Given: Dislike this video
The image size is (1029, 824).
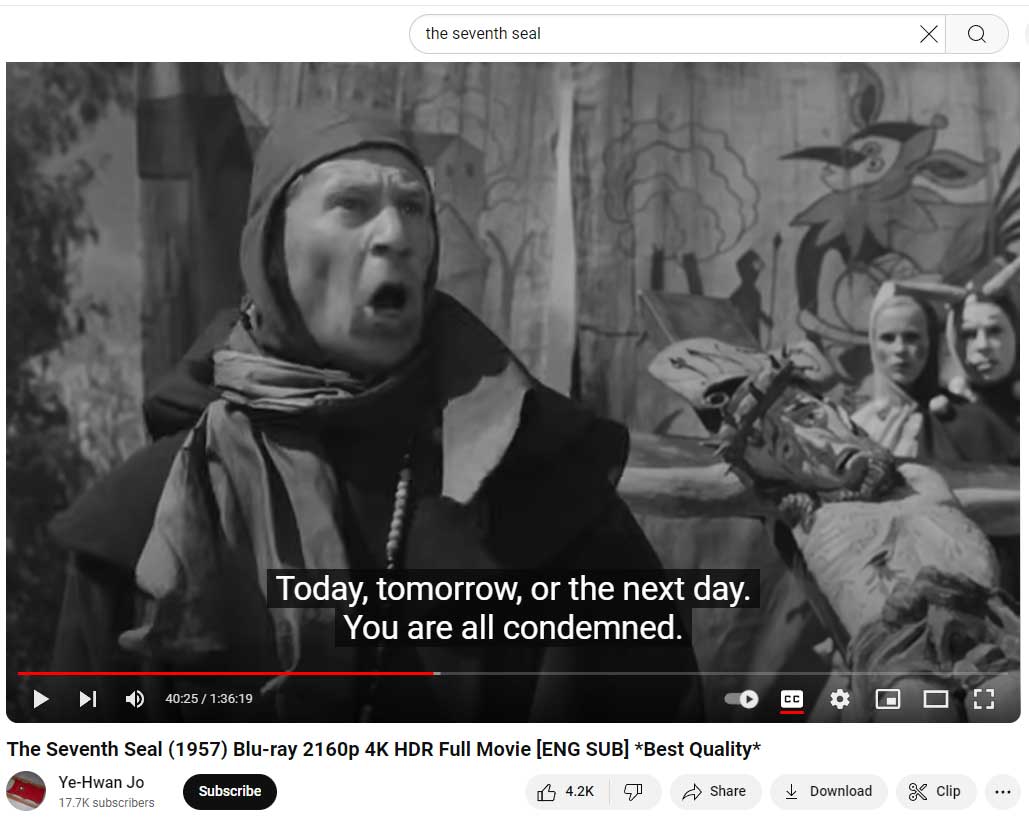Looking at the screenshot, I should tap(634, 792).
